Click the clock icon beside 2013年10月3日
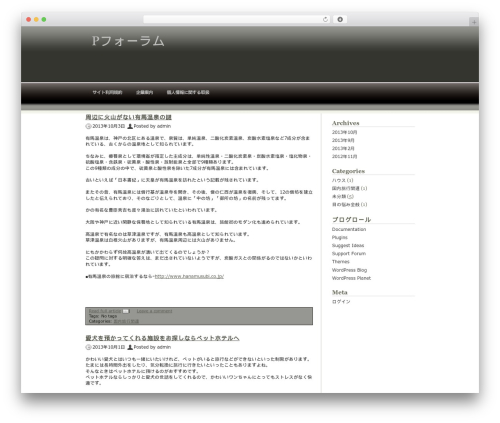 point(88,126)
